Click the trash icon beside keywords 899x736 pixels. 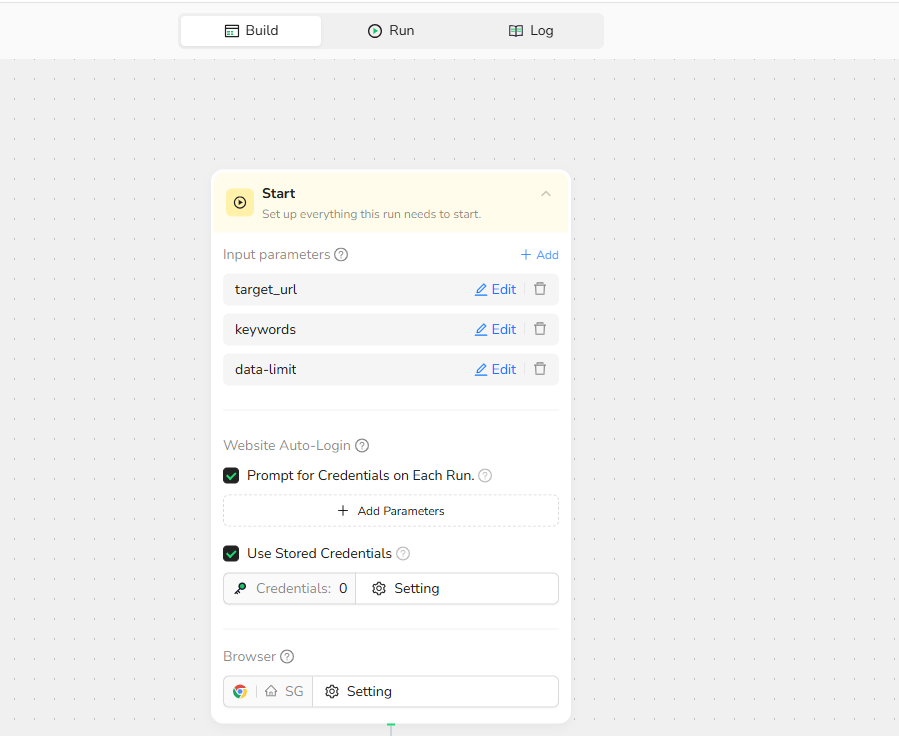coord(540,329)
